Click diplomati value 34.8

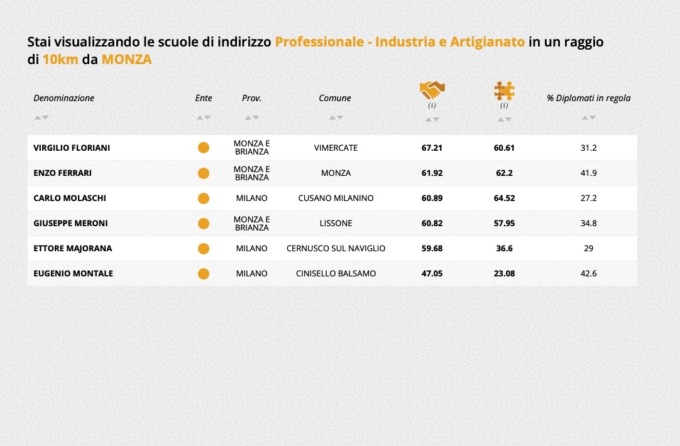click(588, 223)
